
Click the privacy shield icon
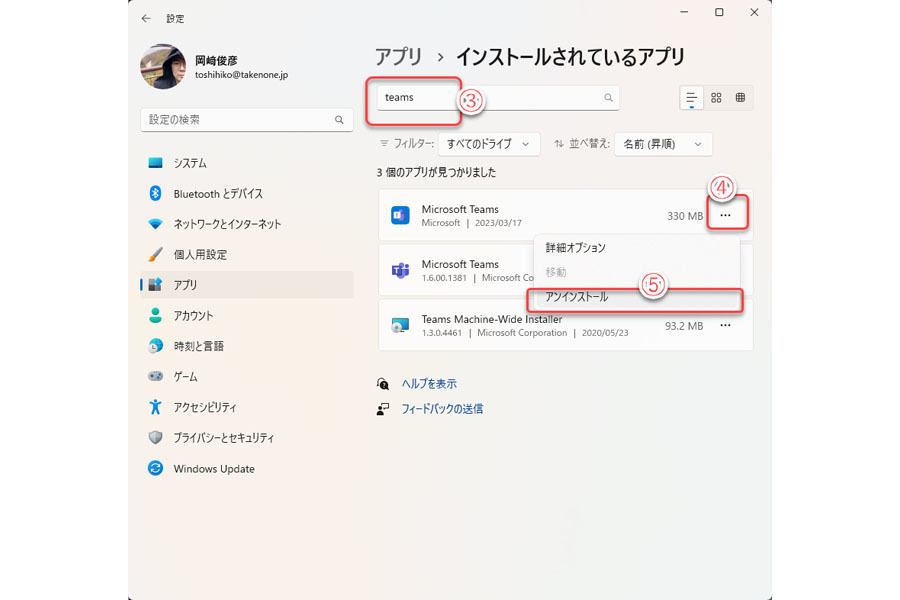[156, 438]
